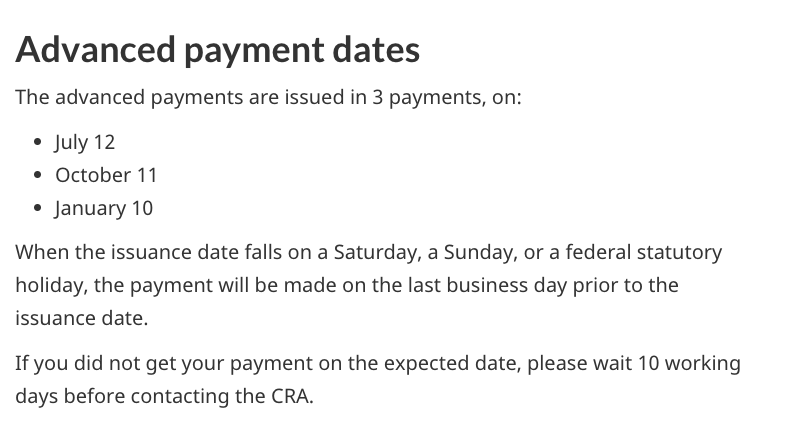Click the bullet before July 12
The image size is (794, 422).
click(x=37, y=142)
